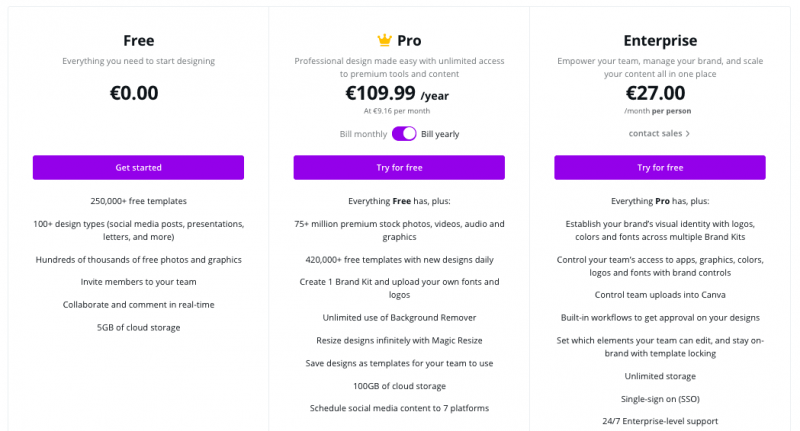Viewport: 800px width, 431px height.
Task: Select the Bill monthly label
Action: click(363, 134)
